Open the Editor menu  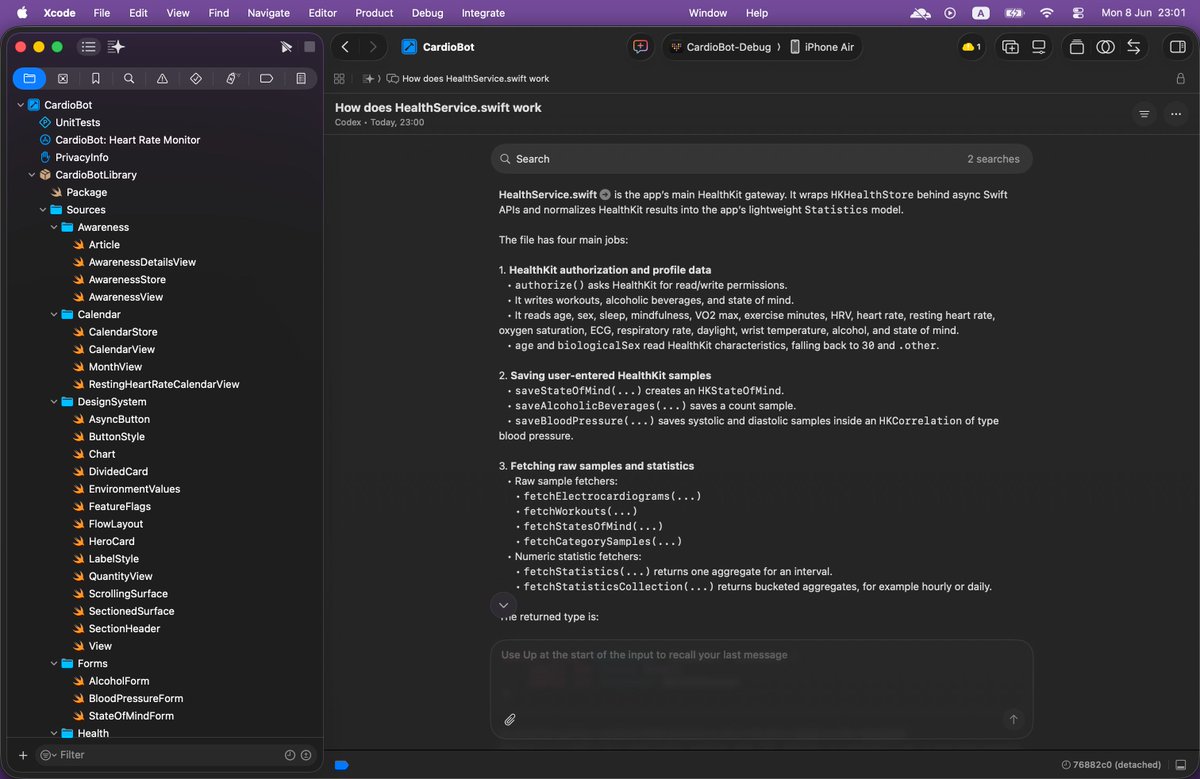pyautogui.click(x=323, y=13)
